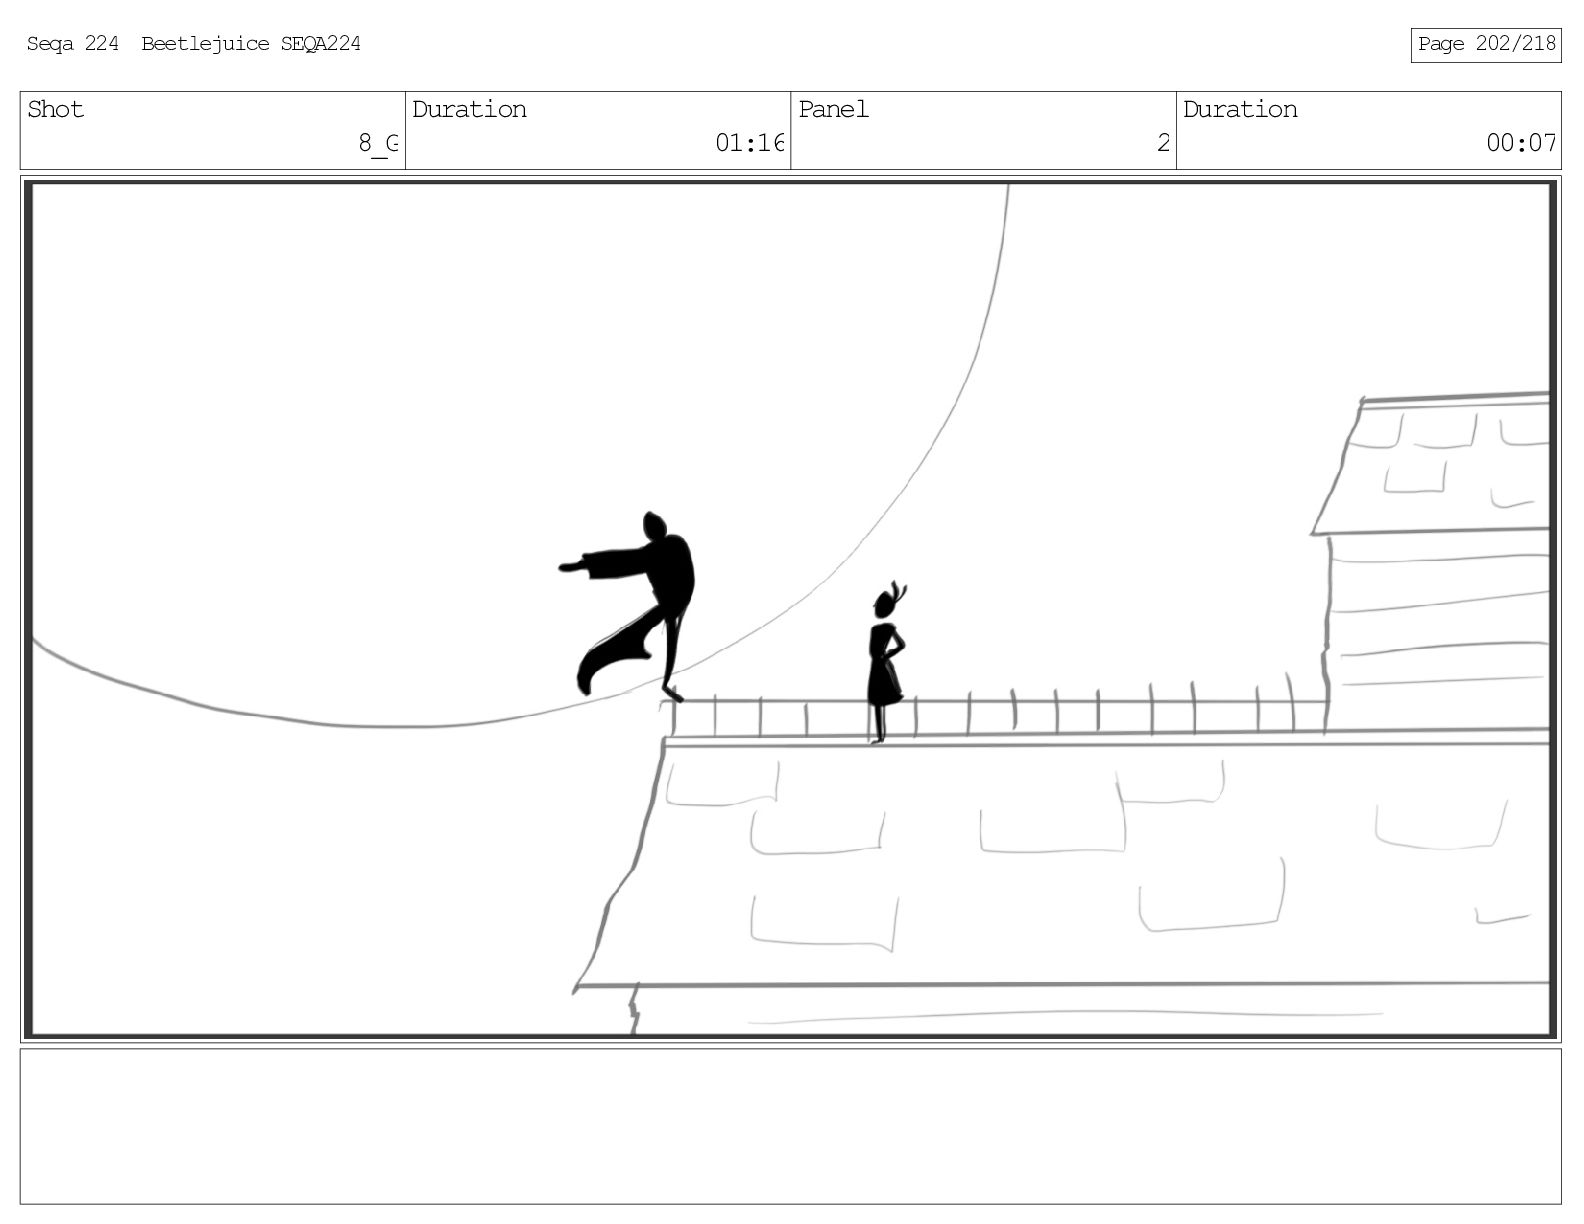The image size is (1584, 1224).
Task: Click the shot duration value '01:16'
Action: click(750, 143)
